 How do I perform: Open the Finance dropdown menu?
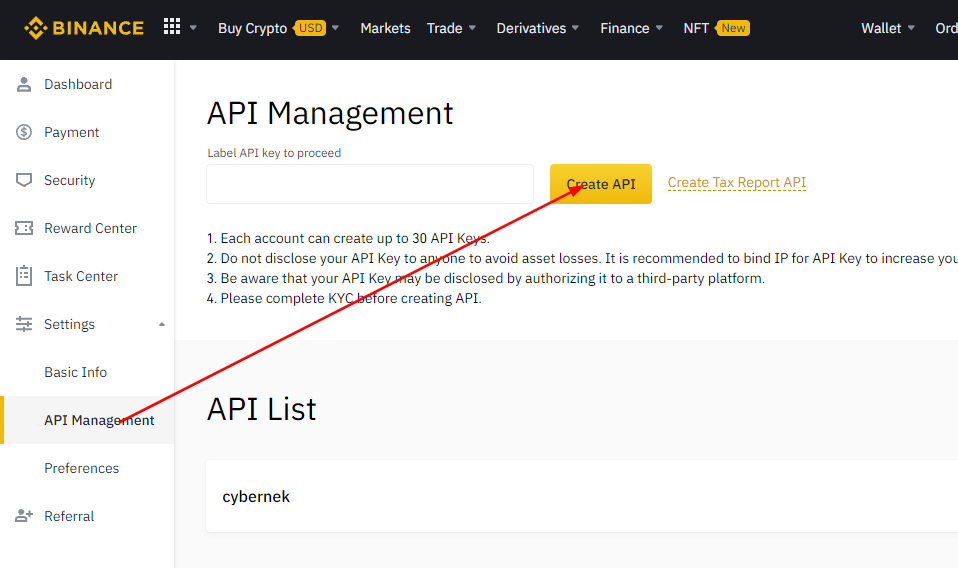click(632, 28)
